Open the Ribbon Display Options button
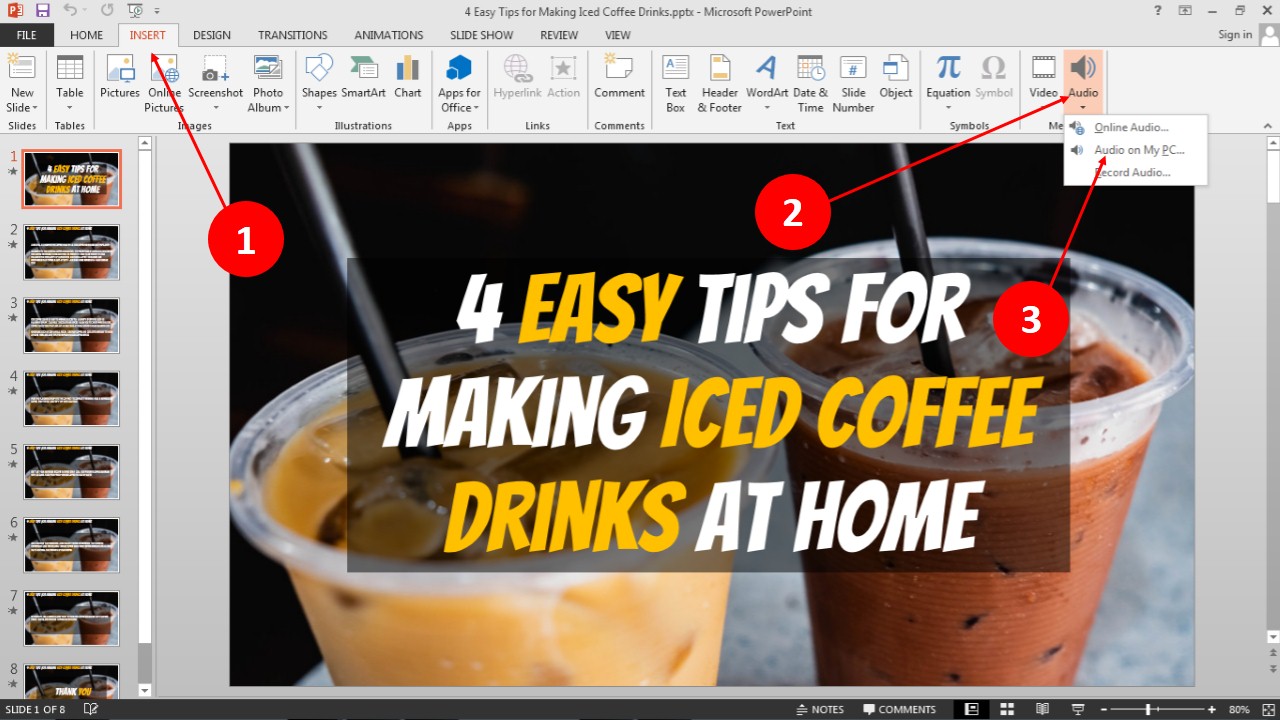 1186,11
